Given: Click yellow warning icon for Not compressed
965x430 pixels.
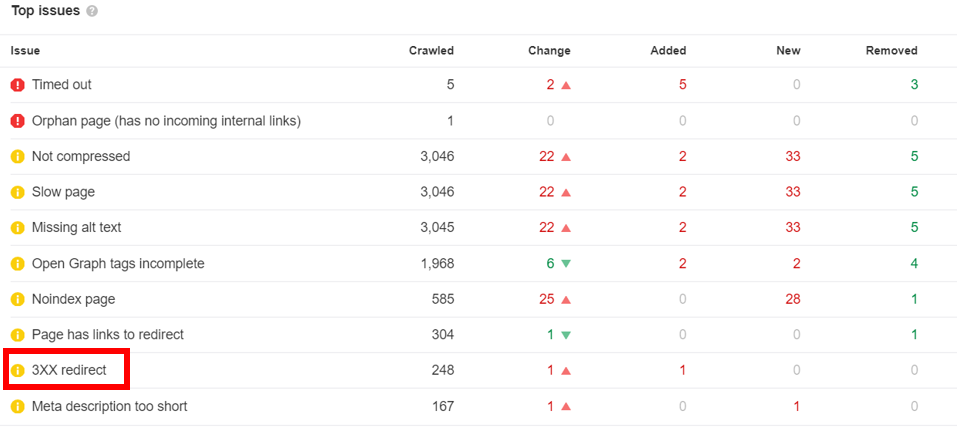Looking at the screenshot, I should click(x=17, y=157).
